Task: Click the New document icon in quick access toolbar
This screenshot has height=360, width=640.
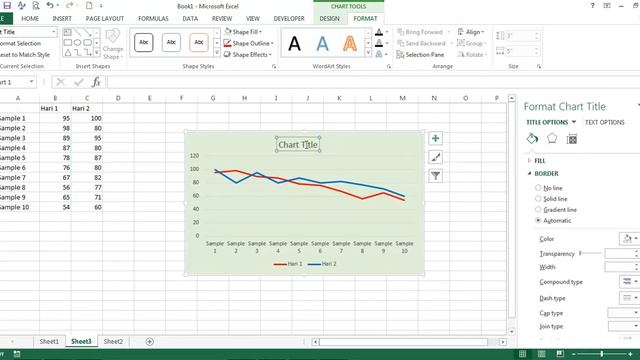Action: (x=89, y=6)
